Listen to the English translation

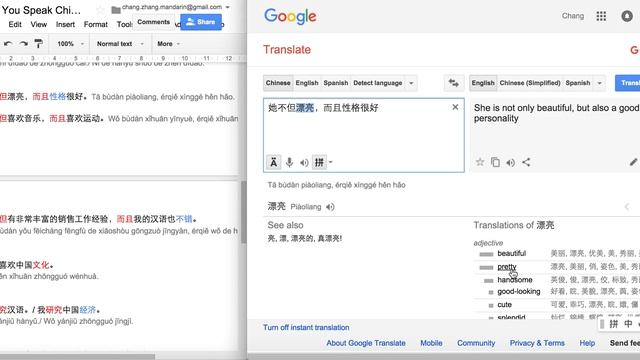511,162
